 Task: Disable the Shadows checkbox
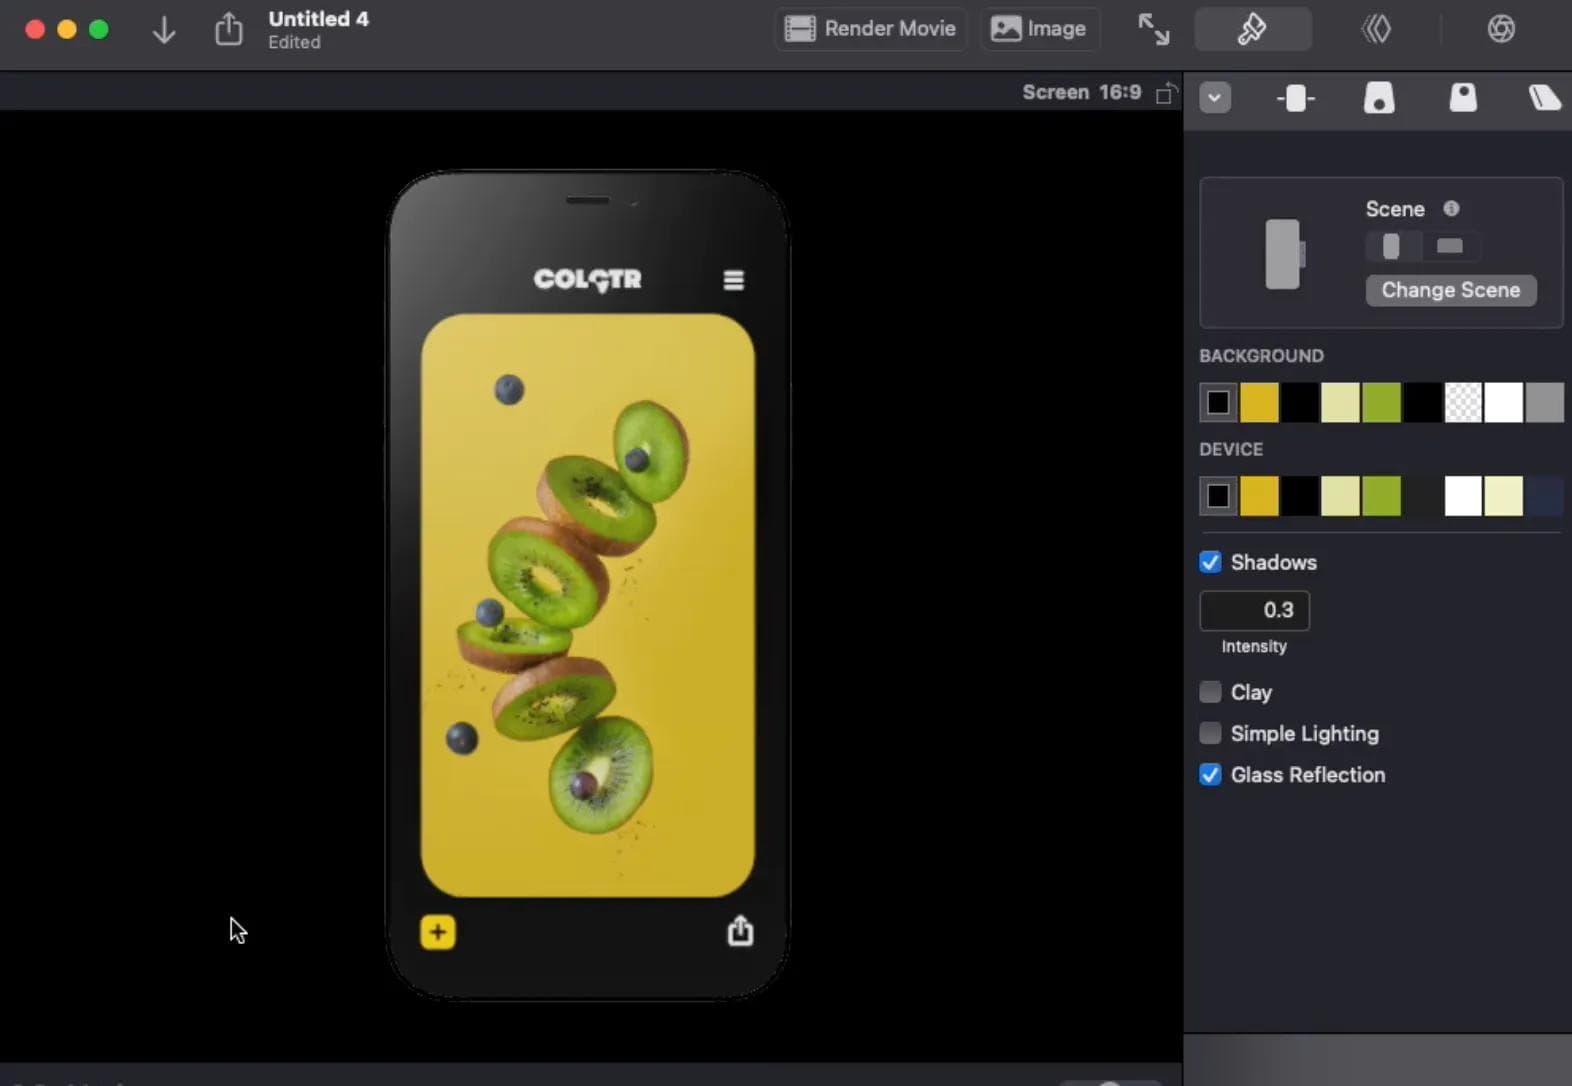tap(1210, 562)
